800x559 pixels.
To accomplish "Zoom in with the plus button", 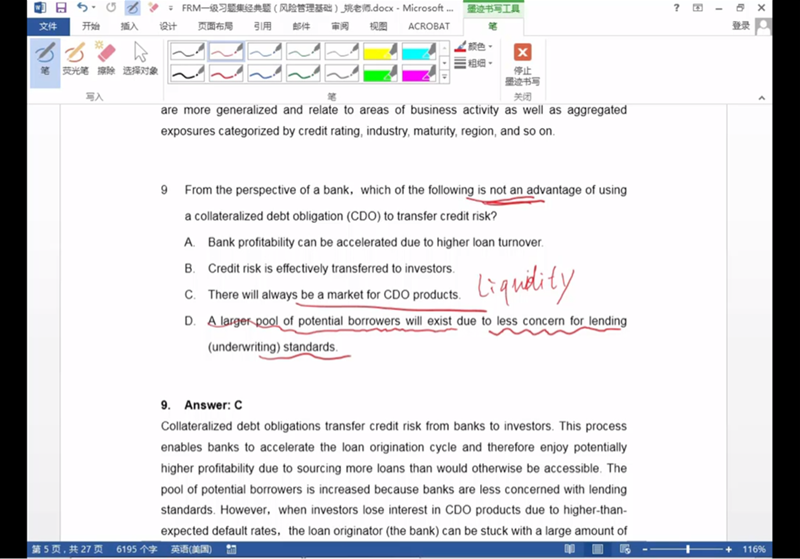I will [729, 549].
